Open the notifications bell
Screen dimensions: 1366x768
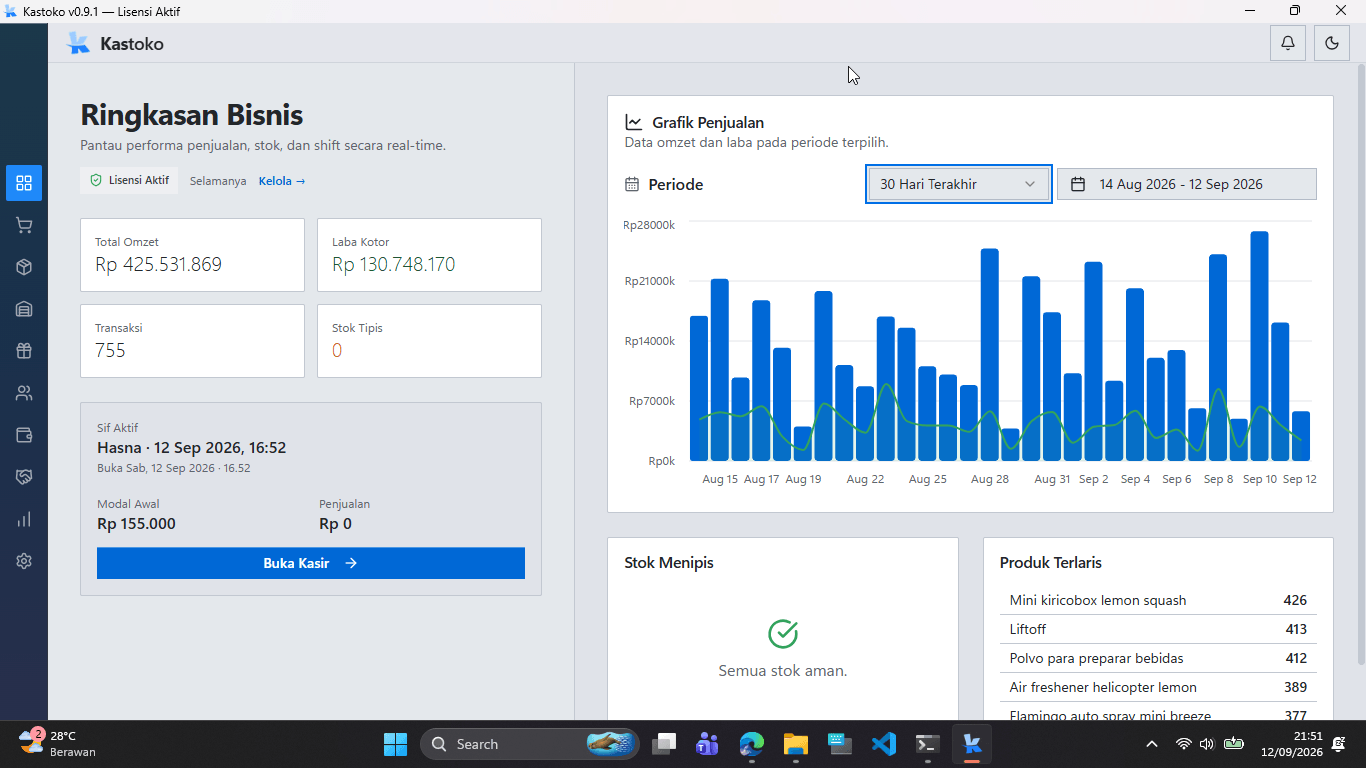[x=1288, y=43]
